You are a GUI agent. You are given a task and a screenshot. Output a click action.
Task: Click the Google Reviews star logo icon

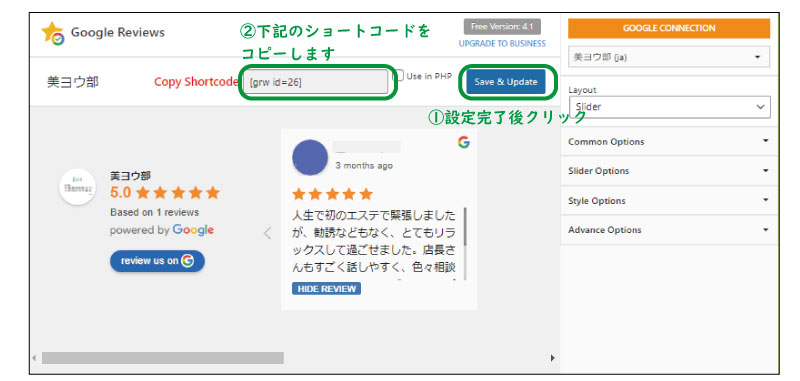tap(53, 33)
